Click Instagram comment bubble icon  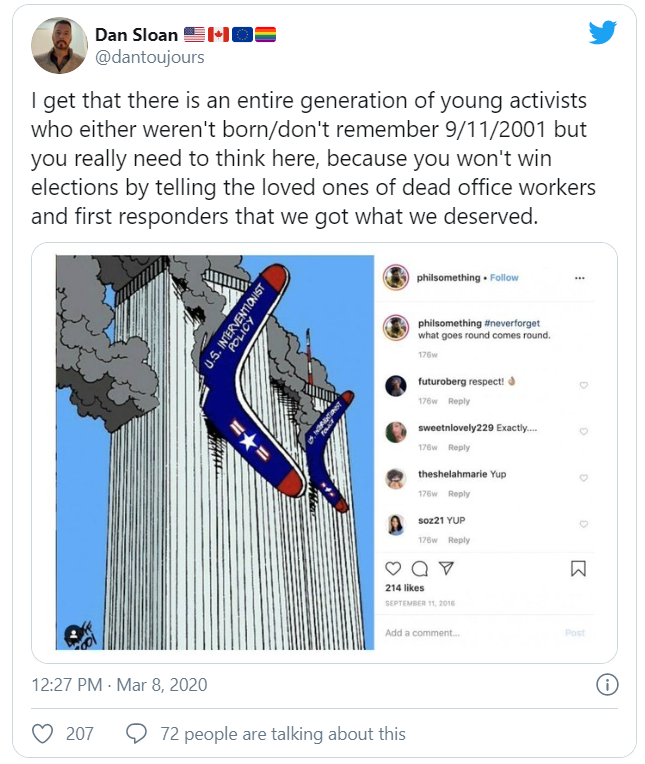(x=420, y=568)
